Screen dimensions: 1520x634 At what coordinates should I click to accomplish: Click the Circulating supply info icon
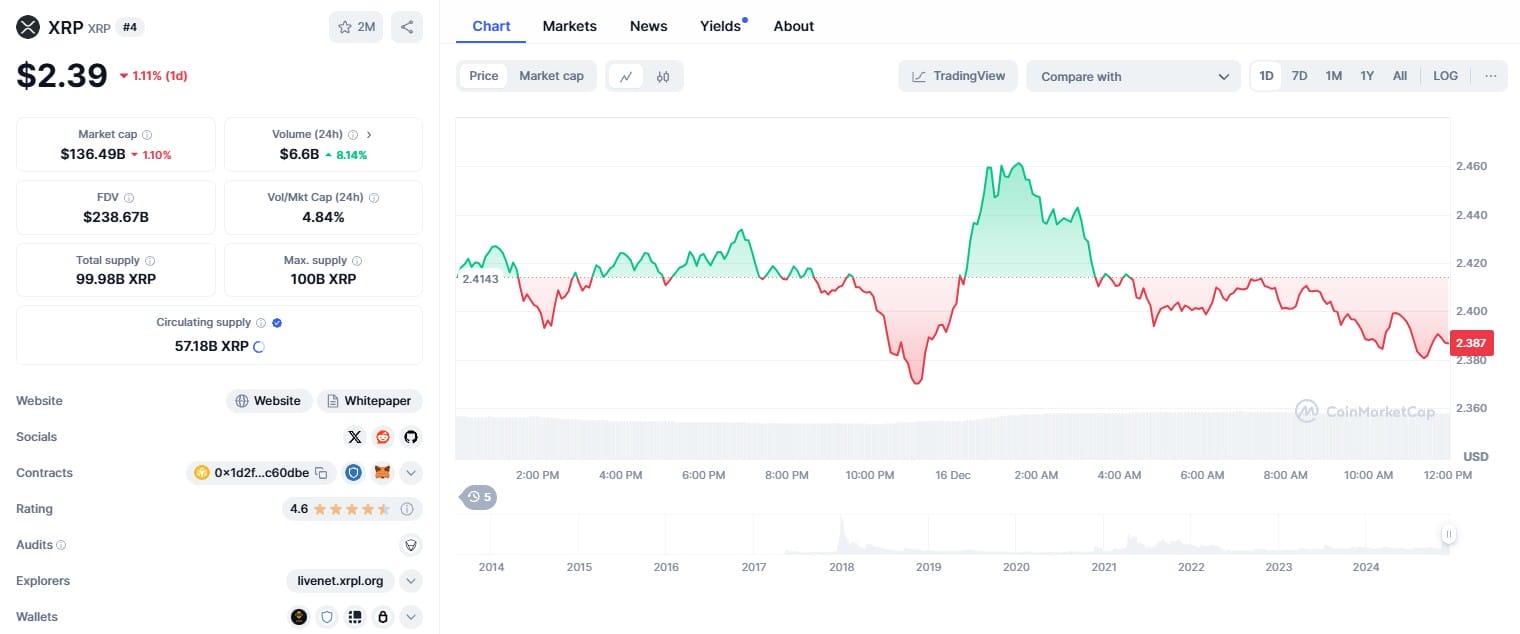coord(261,323)
